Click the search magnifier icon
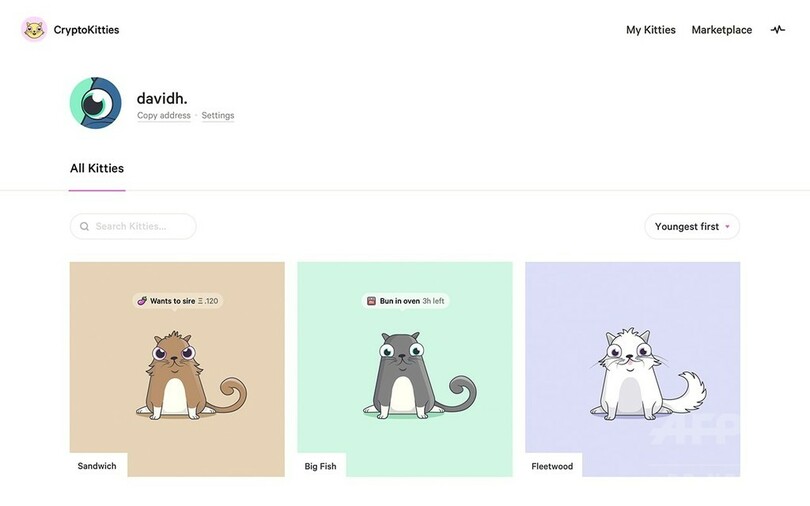The image size is (810, 506). pyautogui.click(x=85, y=227)
